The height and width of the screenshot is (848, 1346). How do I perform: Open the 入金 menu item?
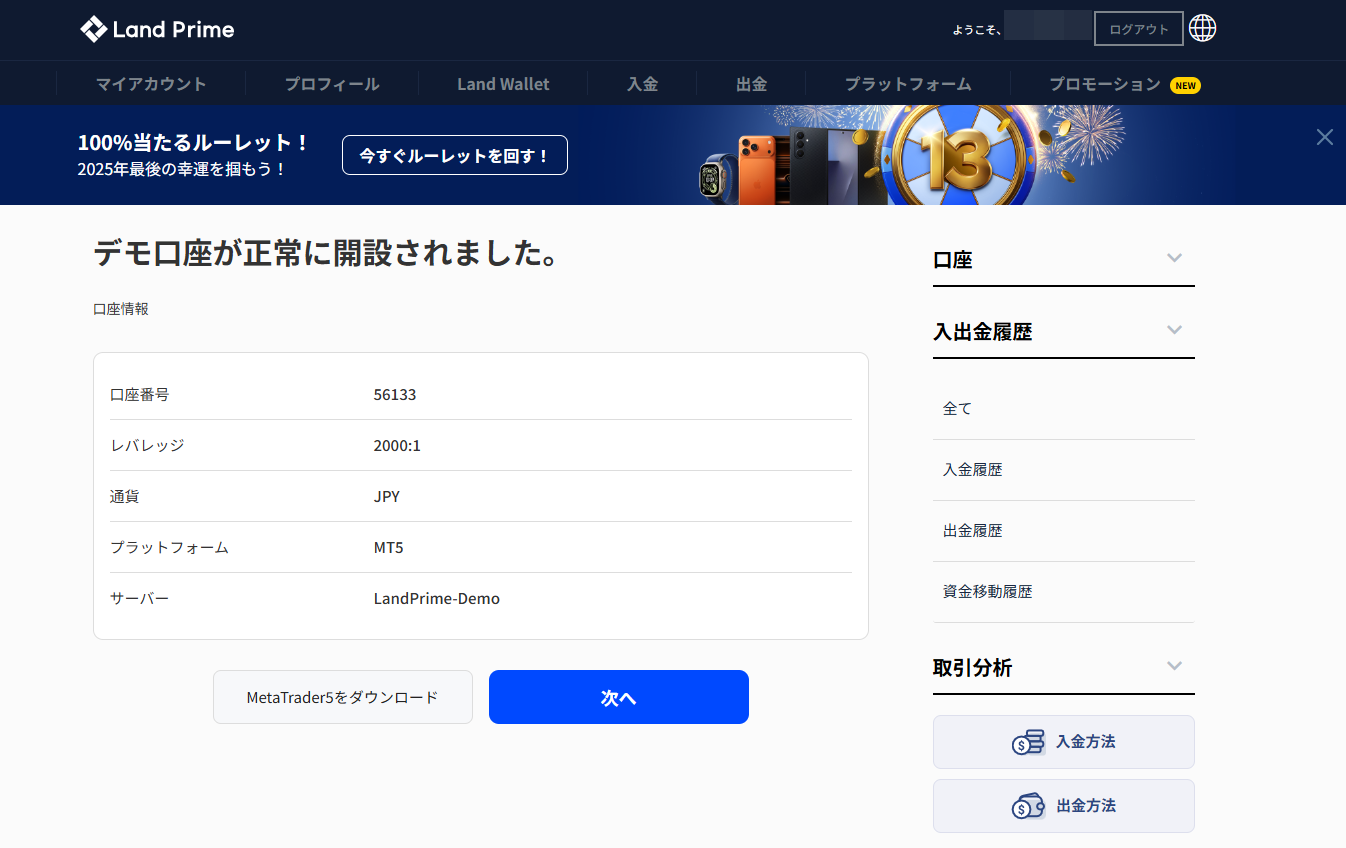click(x=642, y=84)
